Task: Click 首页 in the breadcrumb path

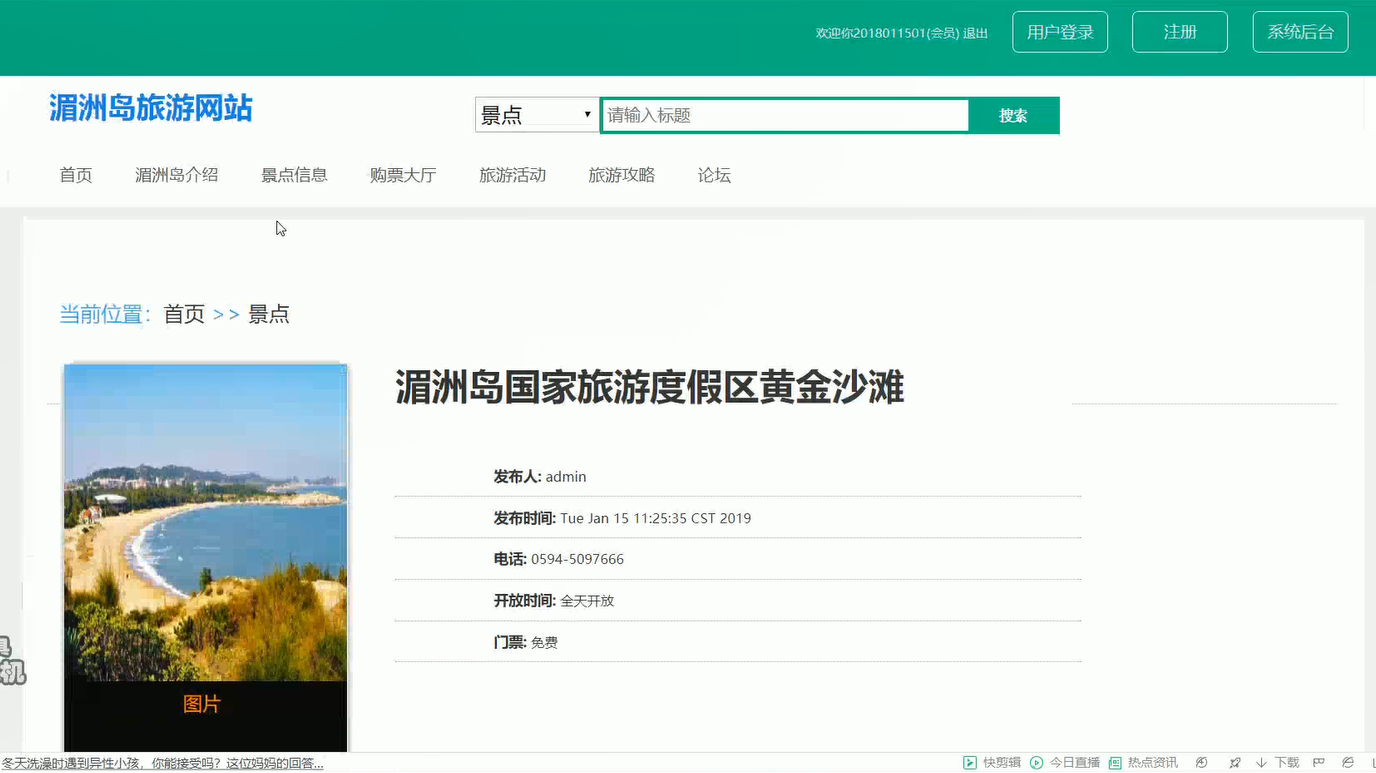Action: 184,314
